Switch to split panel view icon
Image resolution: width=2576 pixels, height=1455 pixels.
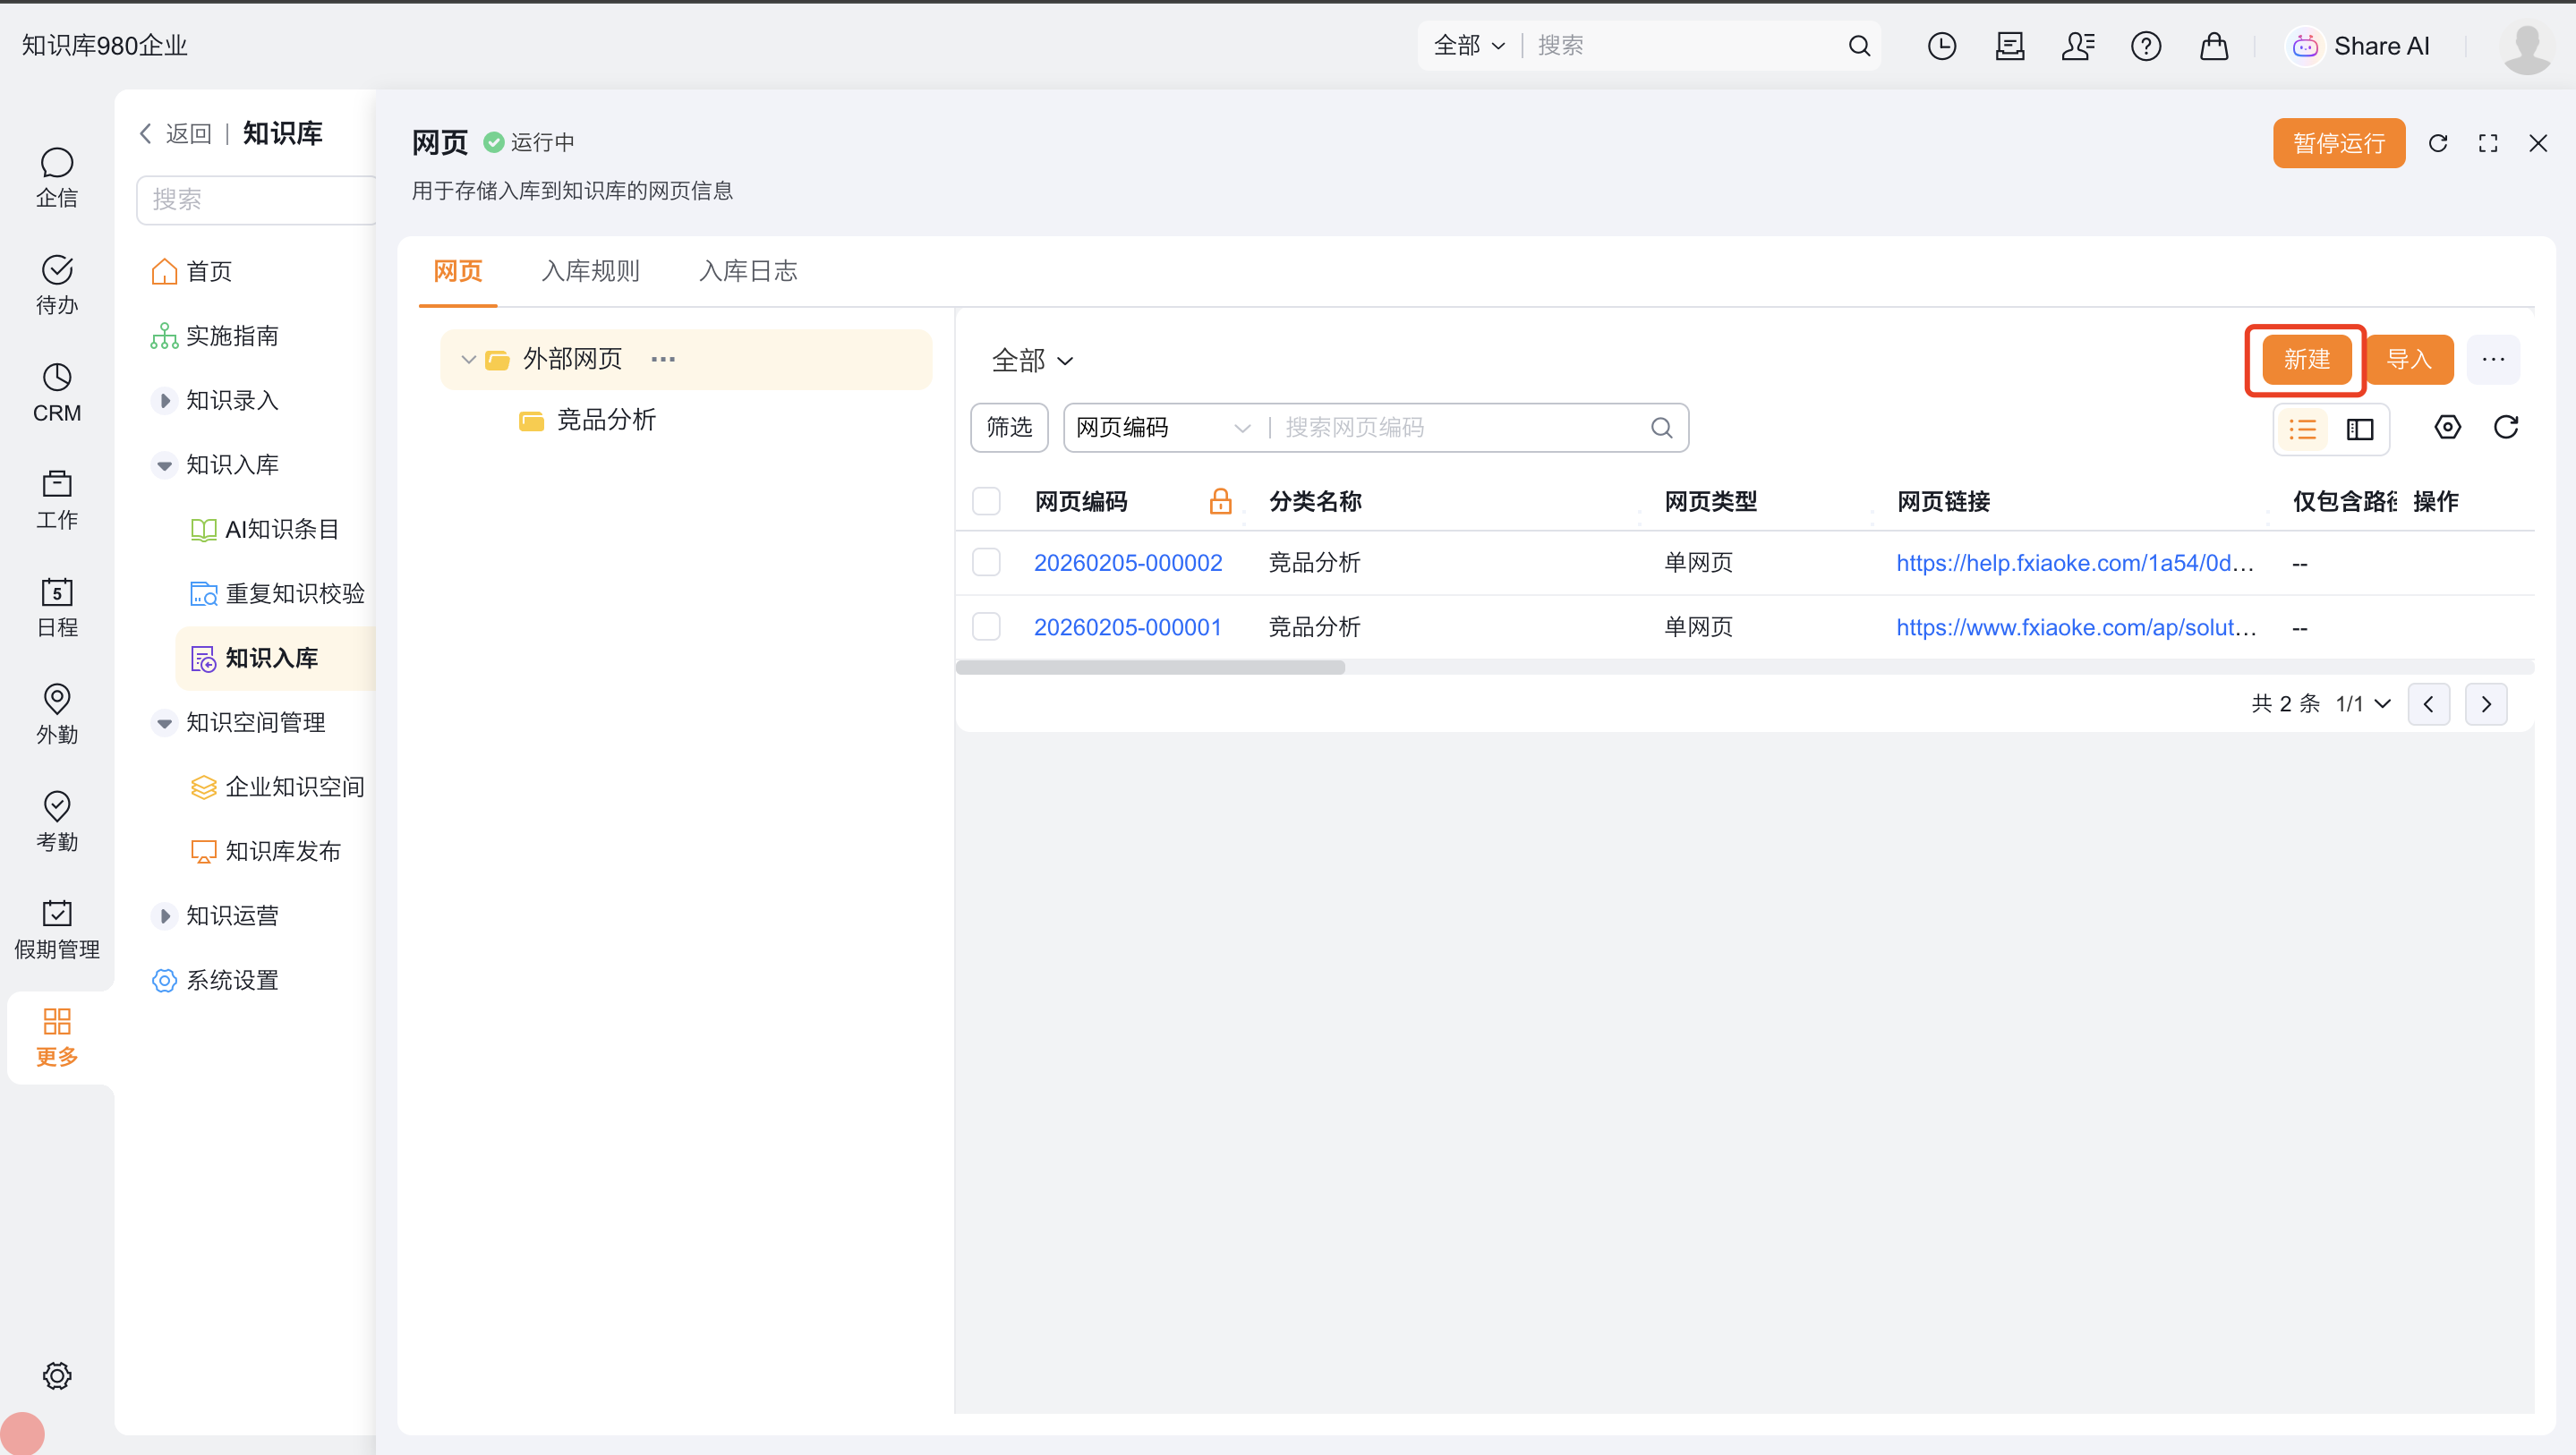pos(2360,429)
